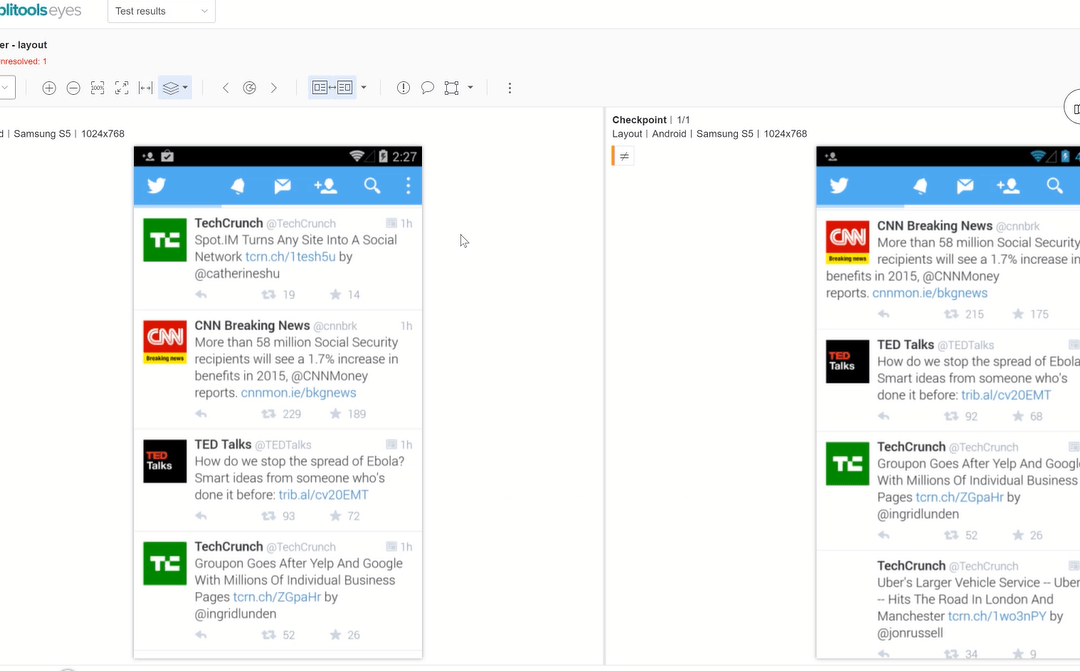Toggle the not-equal diff indicator
This screenshot has width=1080, height=671.
[x=624, y=156]
